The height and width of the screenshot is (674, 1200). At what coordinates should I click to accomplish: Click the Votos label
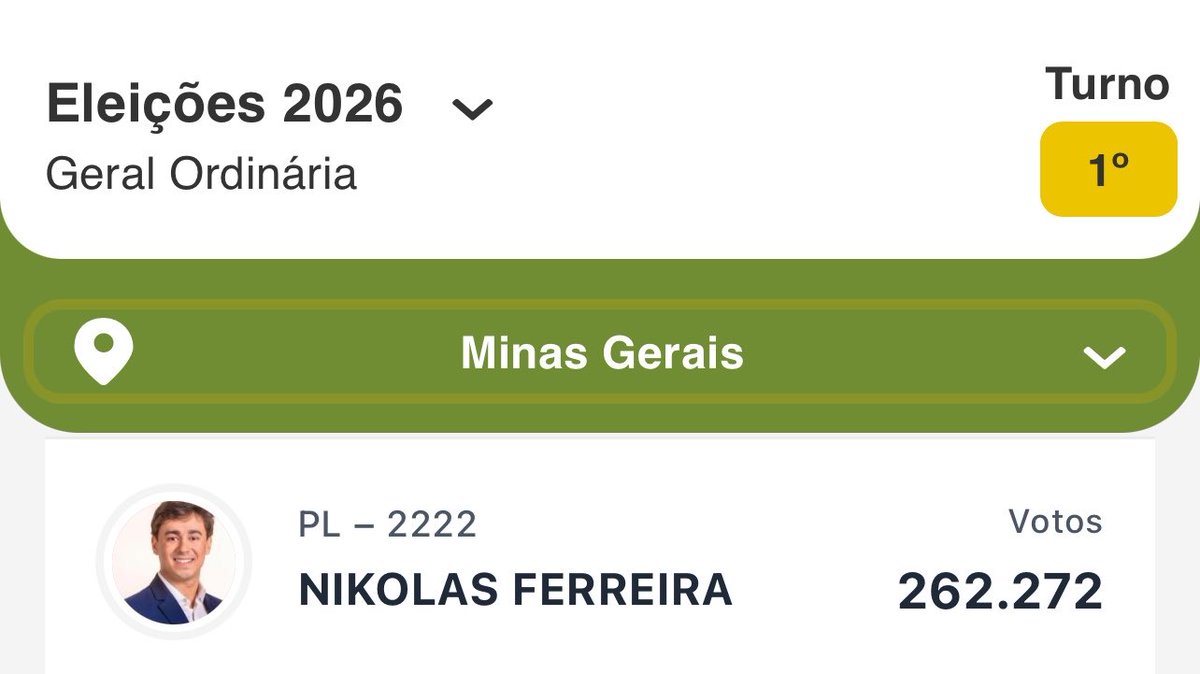pyautogui.click(x=1055, y=521)
